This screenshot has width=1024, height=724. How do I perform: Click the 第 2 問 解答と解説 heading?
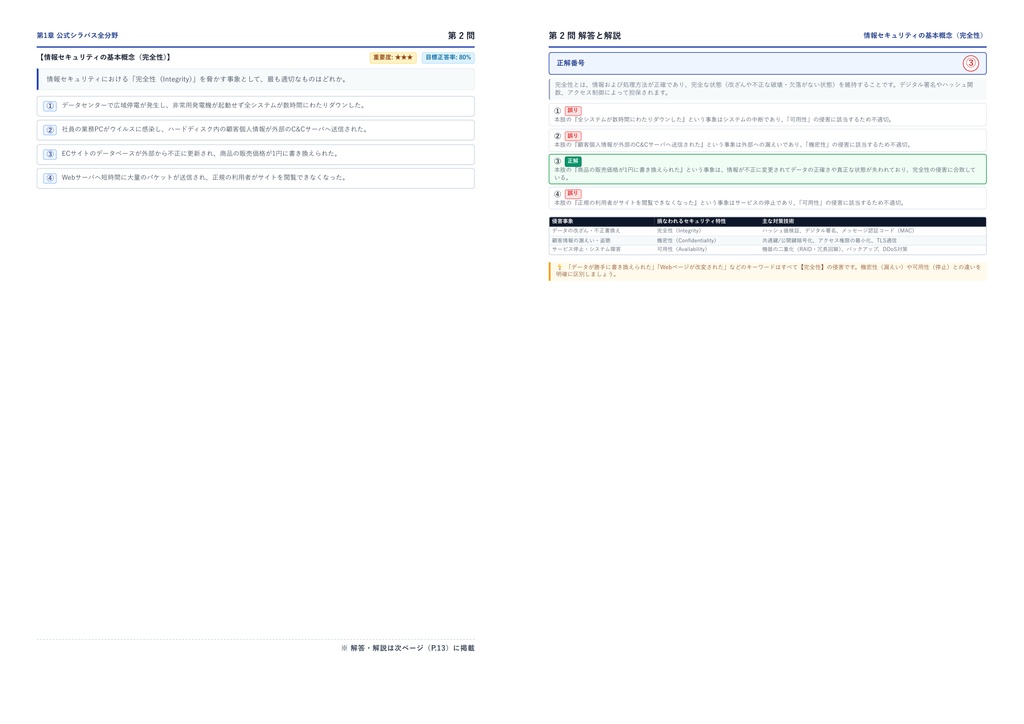point(584,35)
